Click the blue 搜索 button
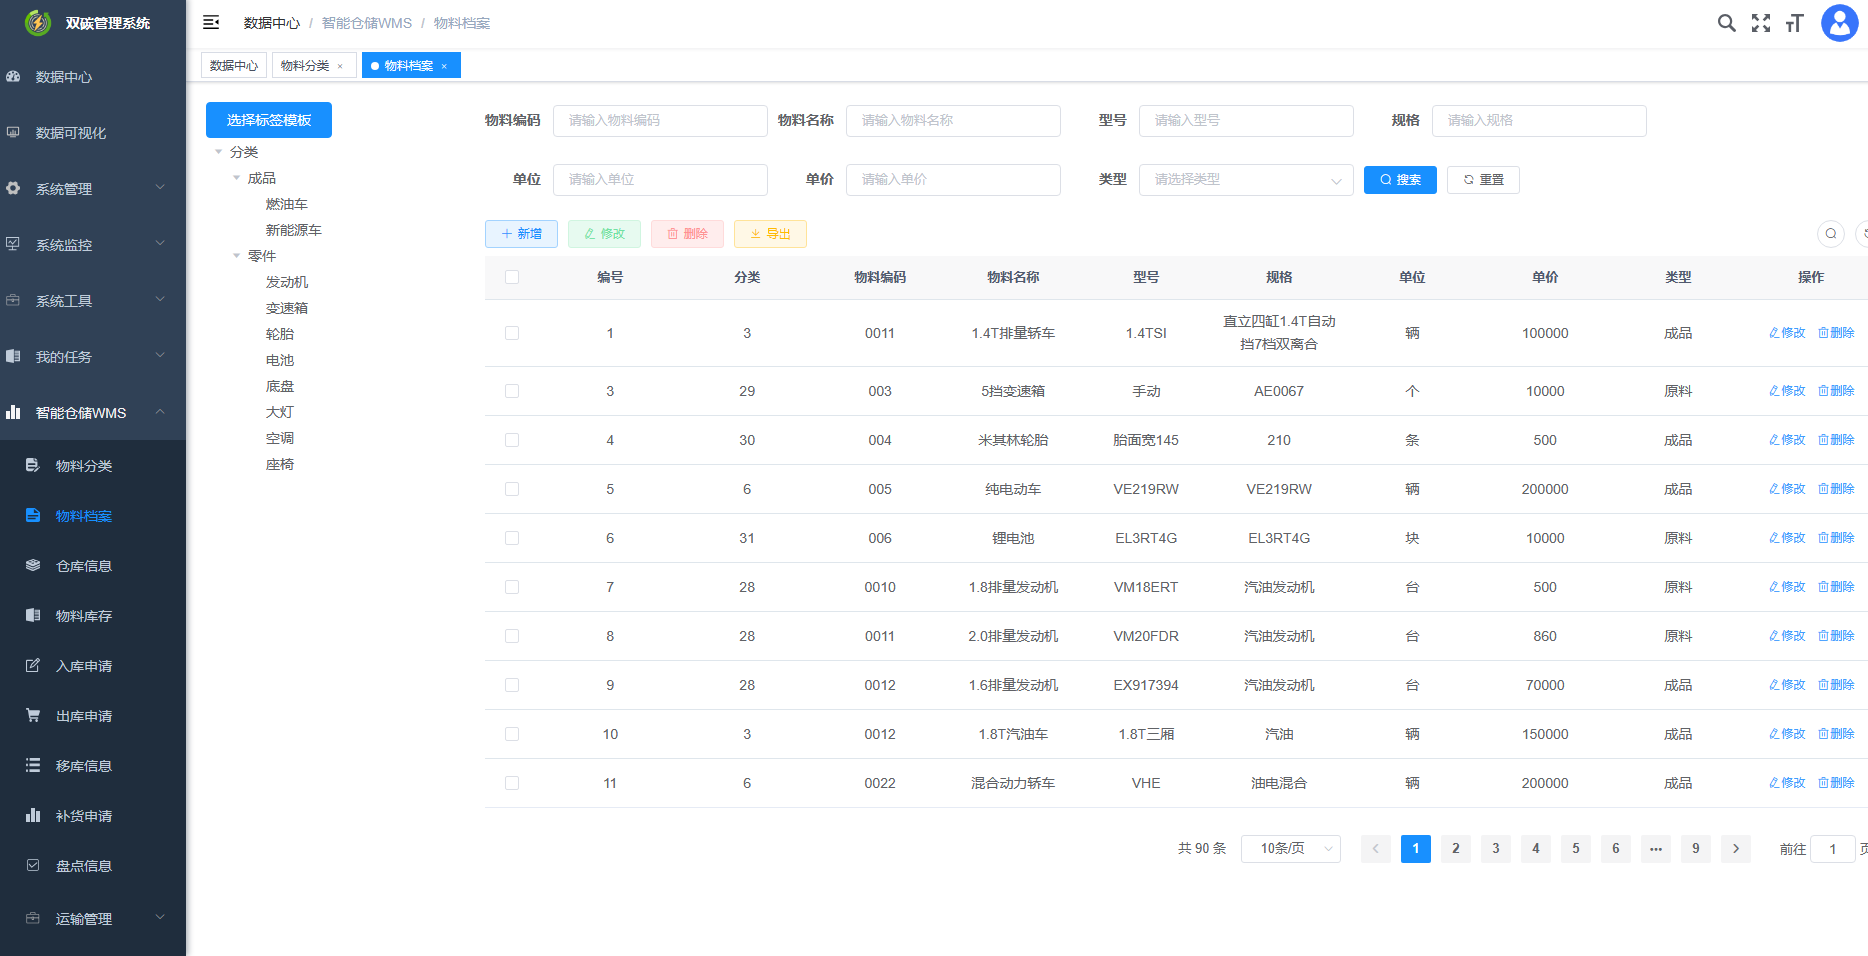 click(1400, 180)
